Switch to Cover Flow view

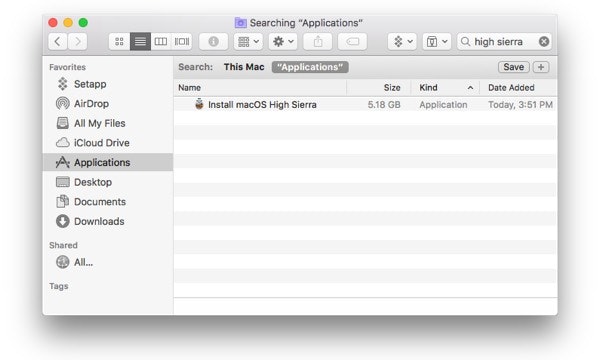(182, 41)
